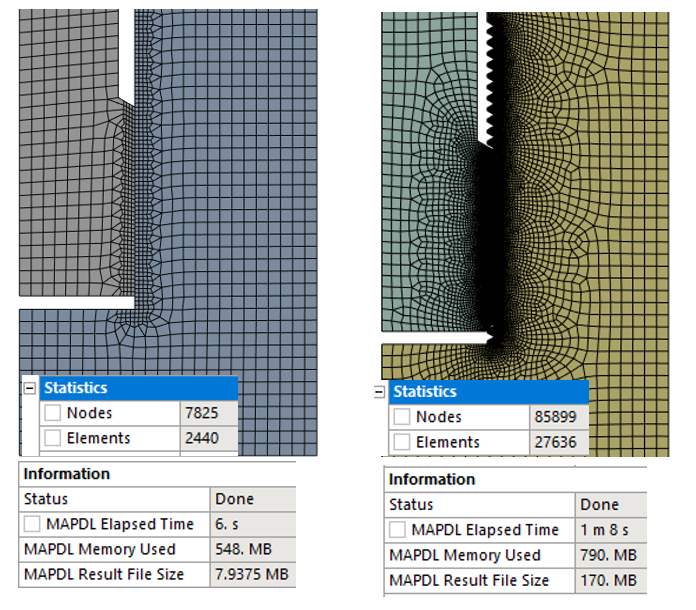Viewport: 696px width, 610px height.
Task: Click the Nodes value 85899
Action: pos(557,417)
